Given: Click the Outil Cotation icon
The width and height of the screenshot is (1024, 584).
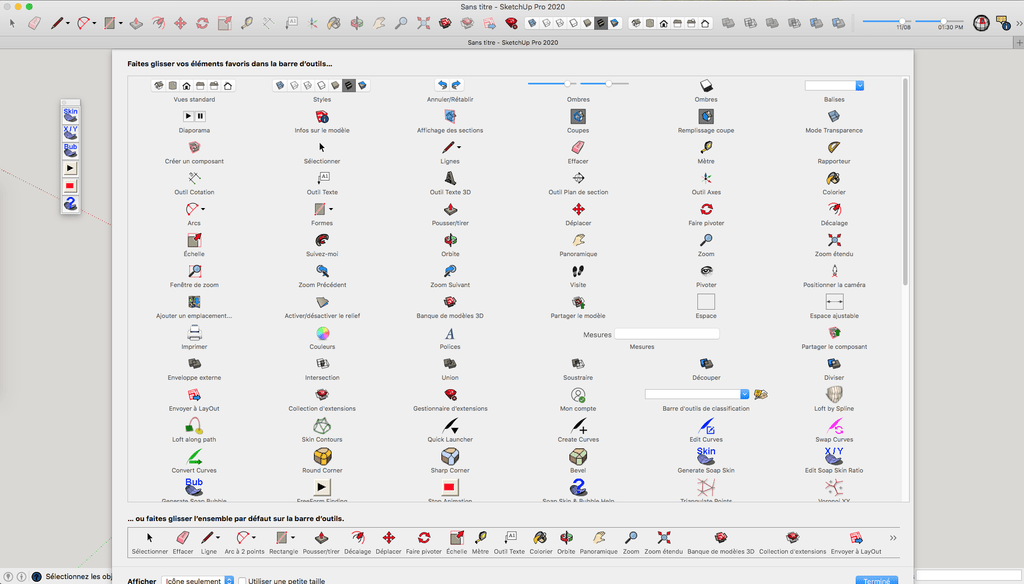Looking at the screenshot, I should tap(194, 178).
